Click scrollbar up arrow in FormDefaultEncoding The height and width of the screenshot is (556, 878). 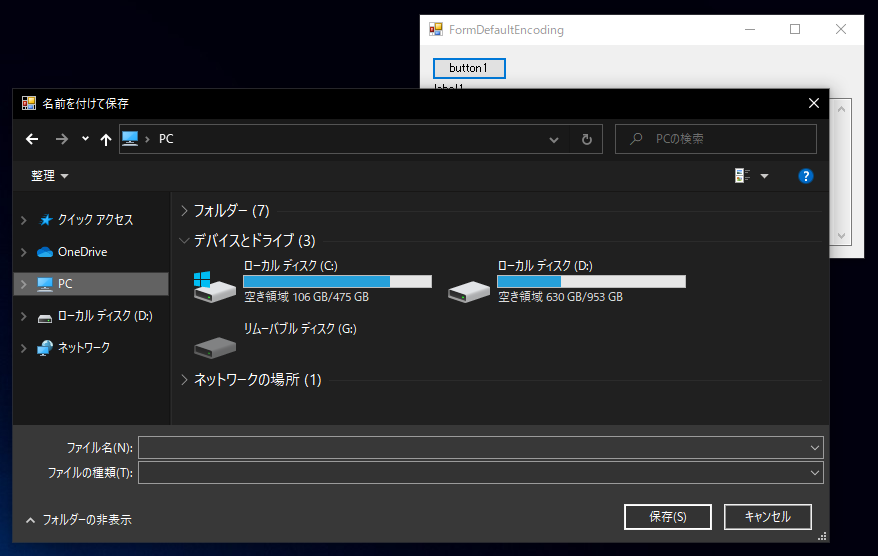click(x=841, y=109)
